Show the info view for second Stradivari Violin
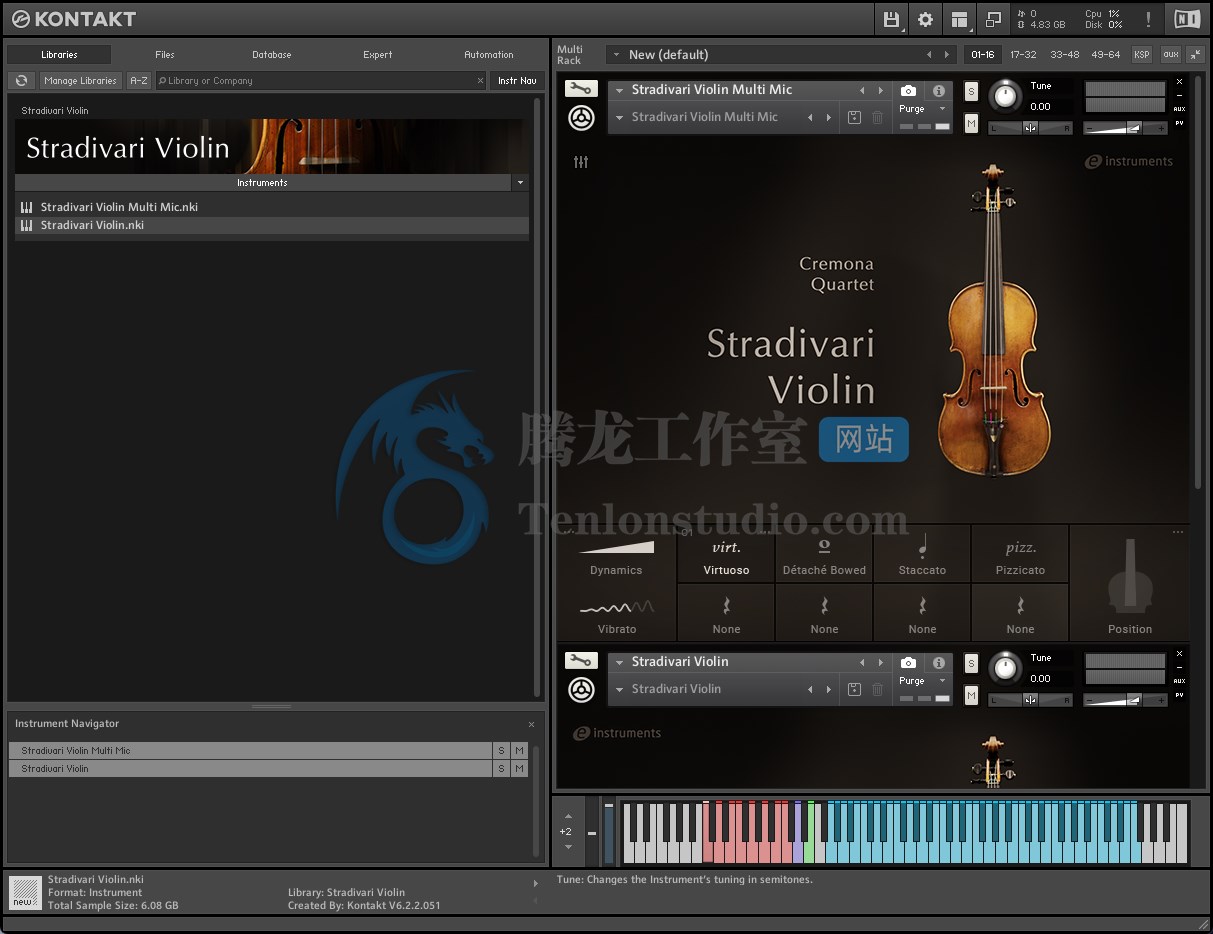The image size is (1213, 934). click(938, 662)
